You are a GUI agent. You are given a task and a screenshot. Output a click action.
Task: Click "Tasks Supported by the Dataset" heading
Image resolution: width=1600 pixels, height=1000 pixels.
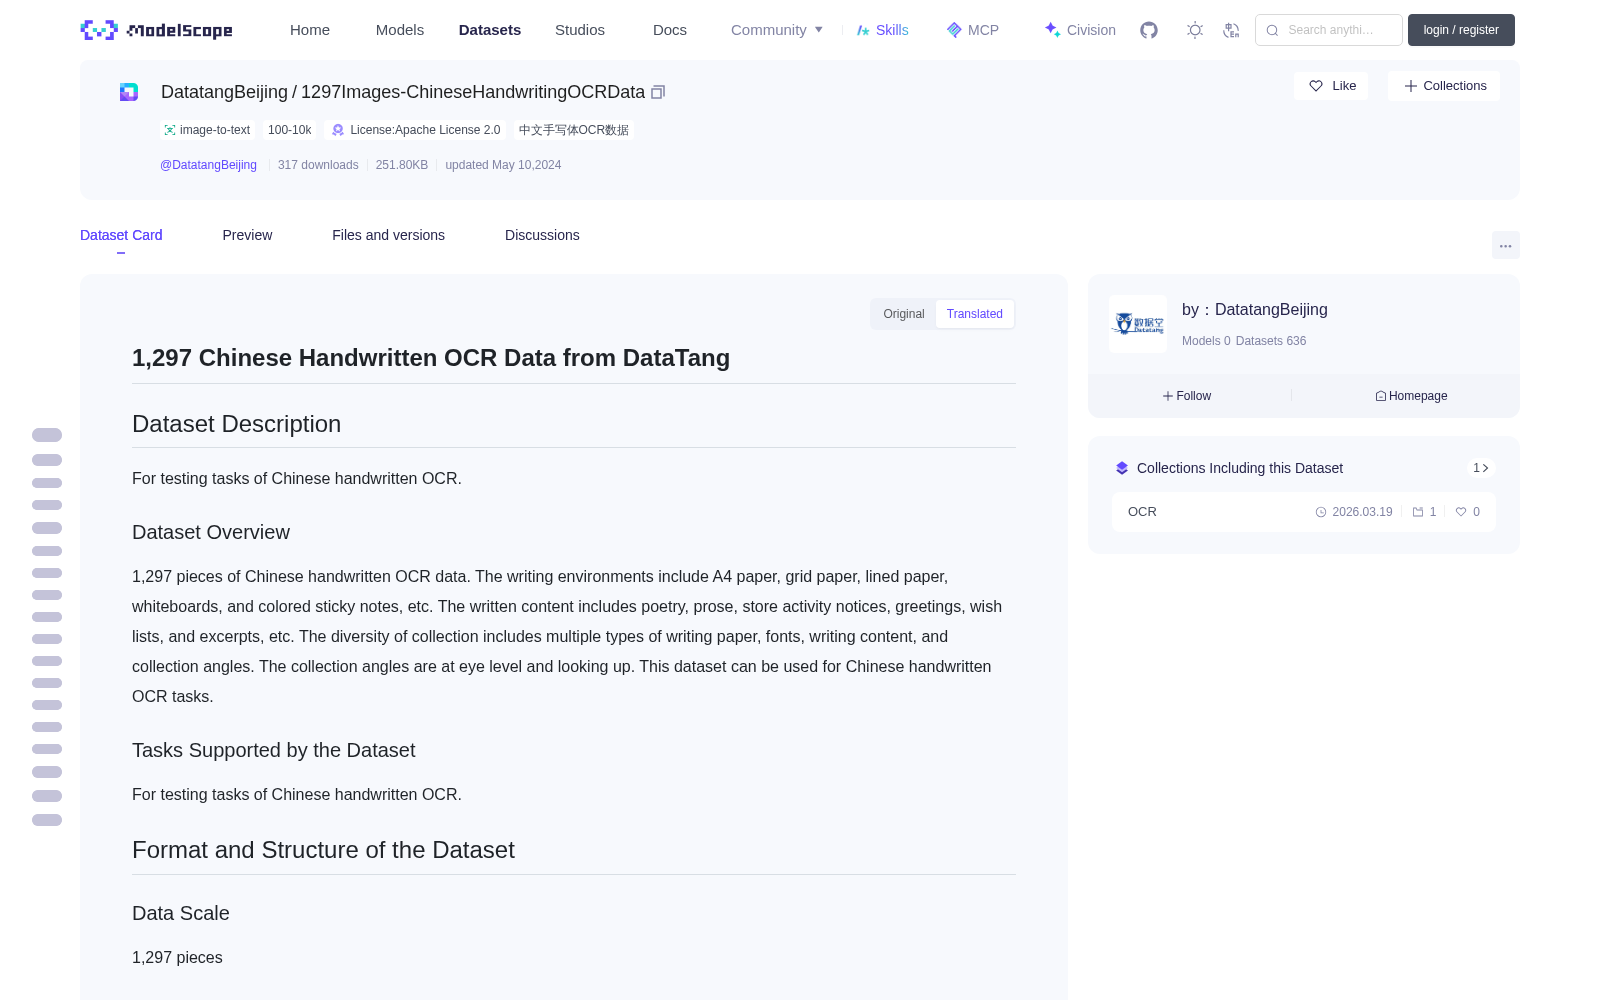point(273,751)
